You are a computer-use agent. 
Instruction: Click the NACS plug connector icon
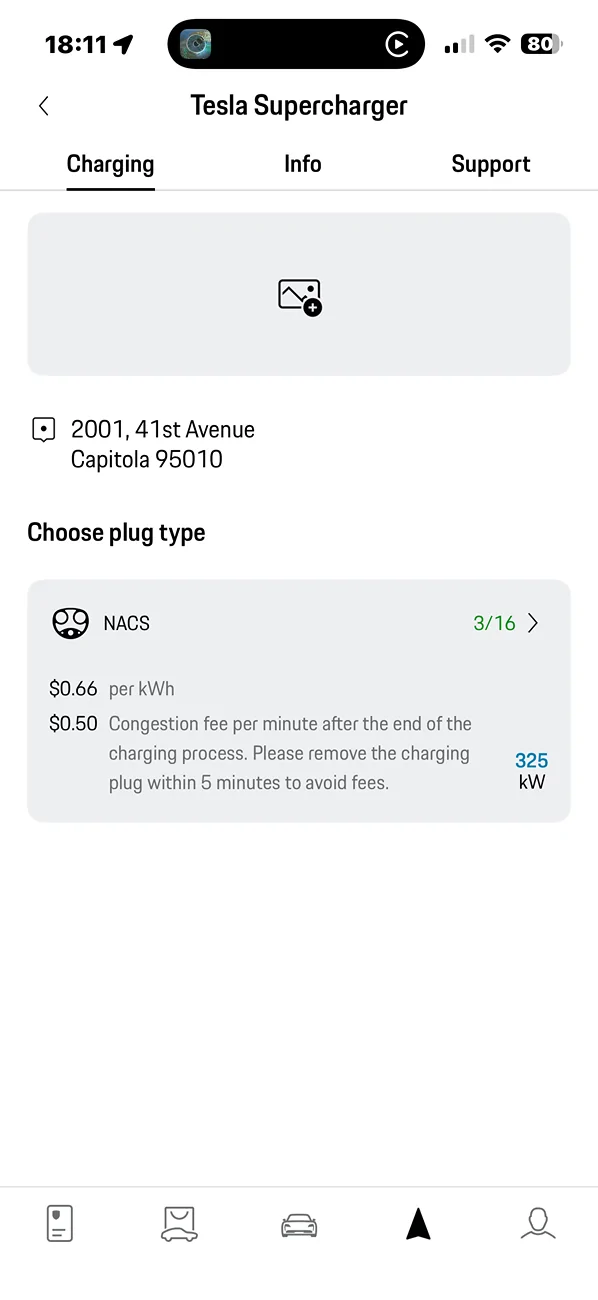tap(70, 622)
